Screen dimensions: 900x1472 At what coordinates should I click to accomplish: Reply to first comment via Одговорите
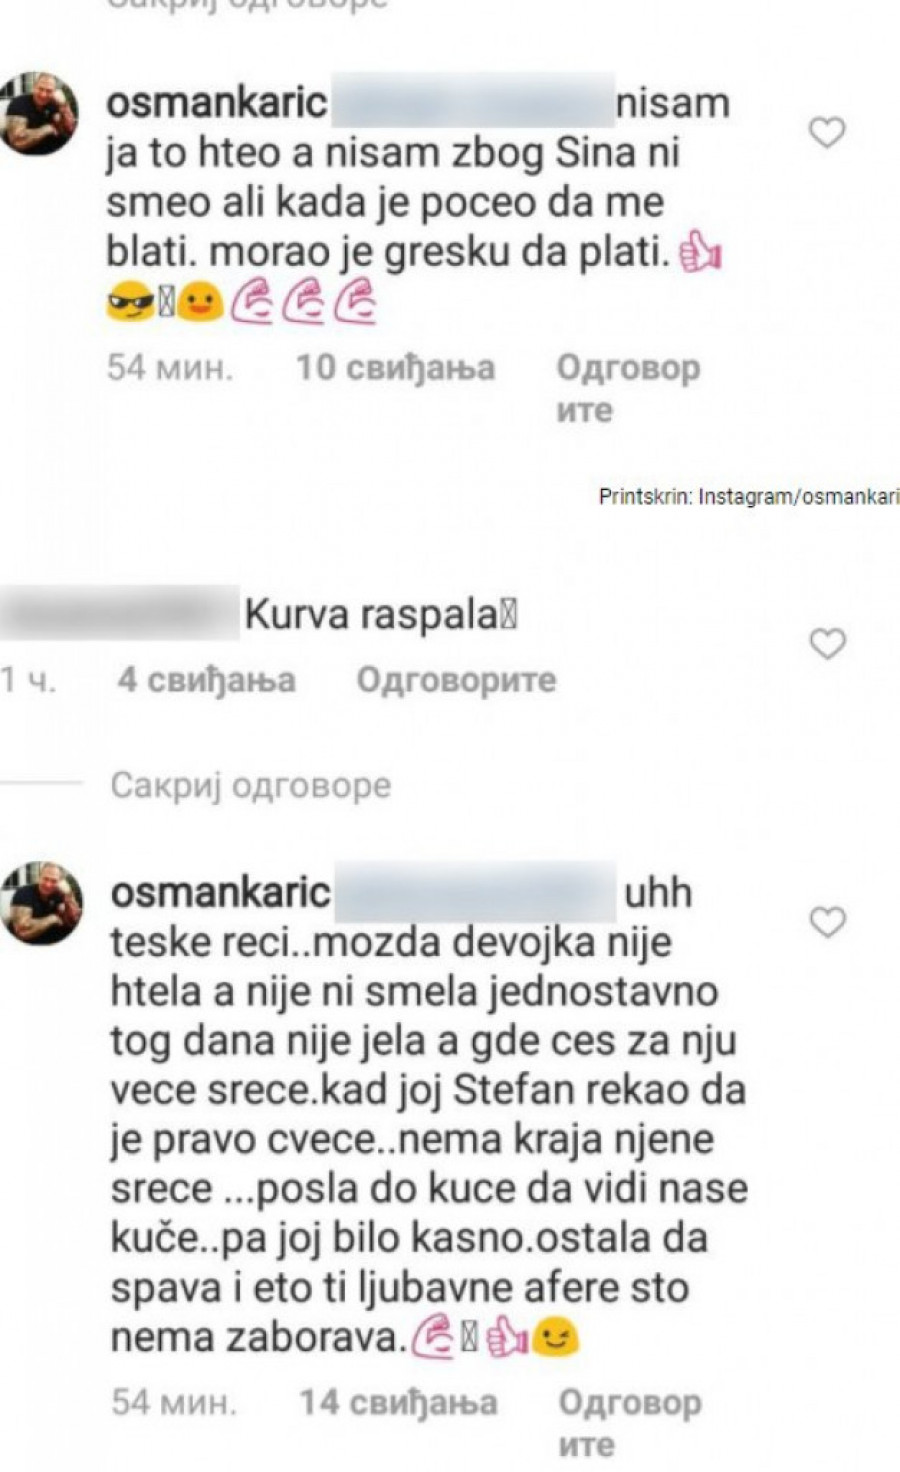click(x=628, y=389)
